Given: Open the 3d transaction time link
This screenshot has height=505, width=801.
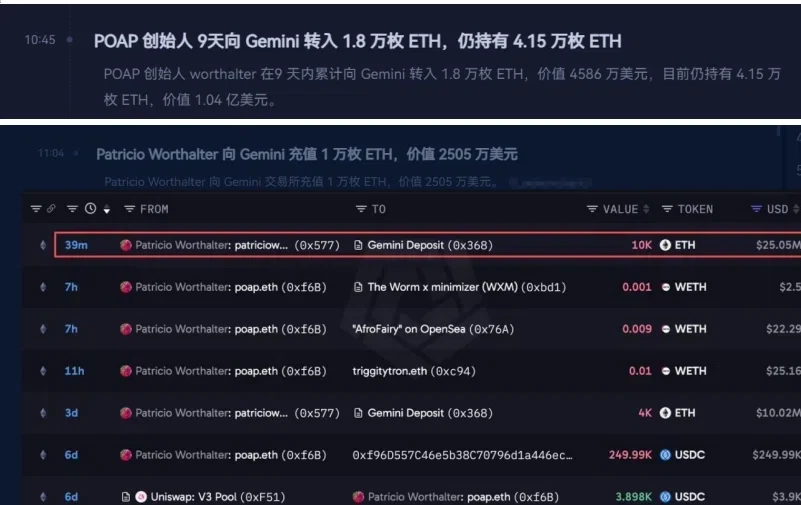Looking at the screenshot, I should pos(71,413).
